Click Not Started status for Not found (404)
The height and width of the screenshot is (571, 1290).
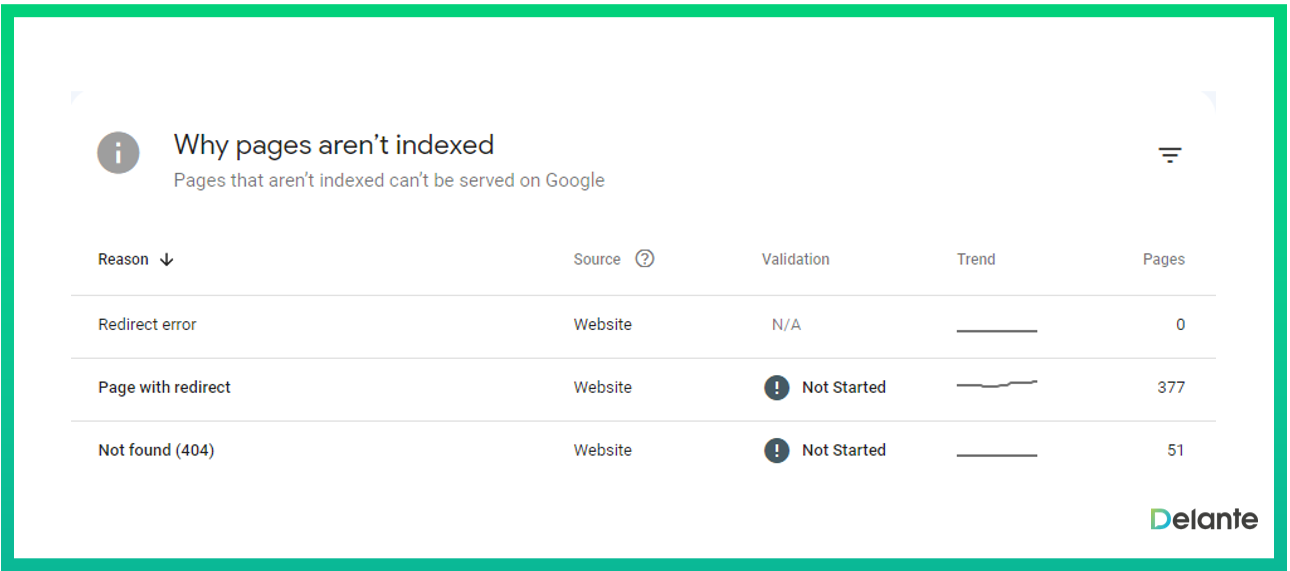pos(843,451)
